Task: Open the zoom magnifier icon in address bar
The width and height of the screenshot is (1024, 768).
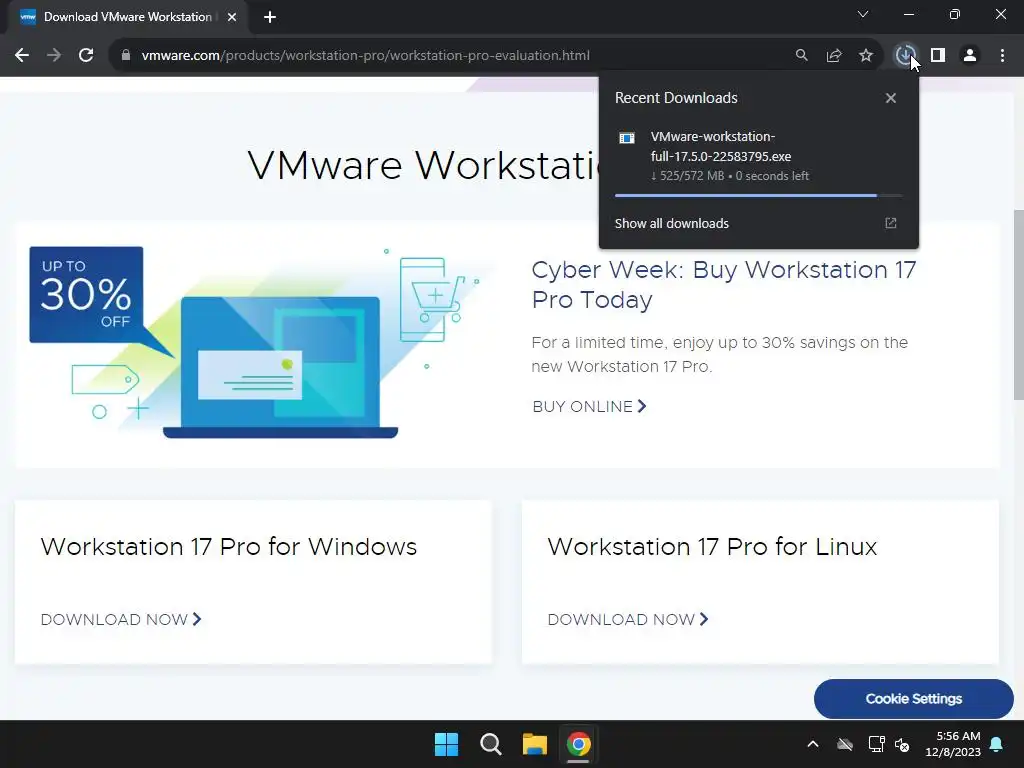Action: click(801, 56)
